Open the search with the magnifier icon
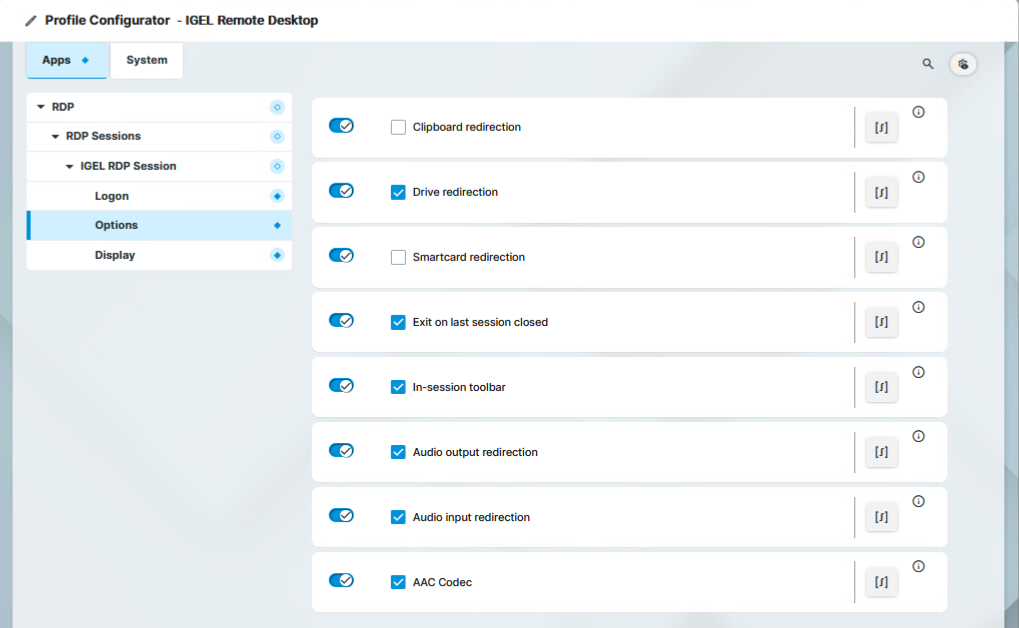The image size is (1019, 628). pos(927,63)
